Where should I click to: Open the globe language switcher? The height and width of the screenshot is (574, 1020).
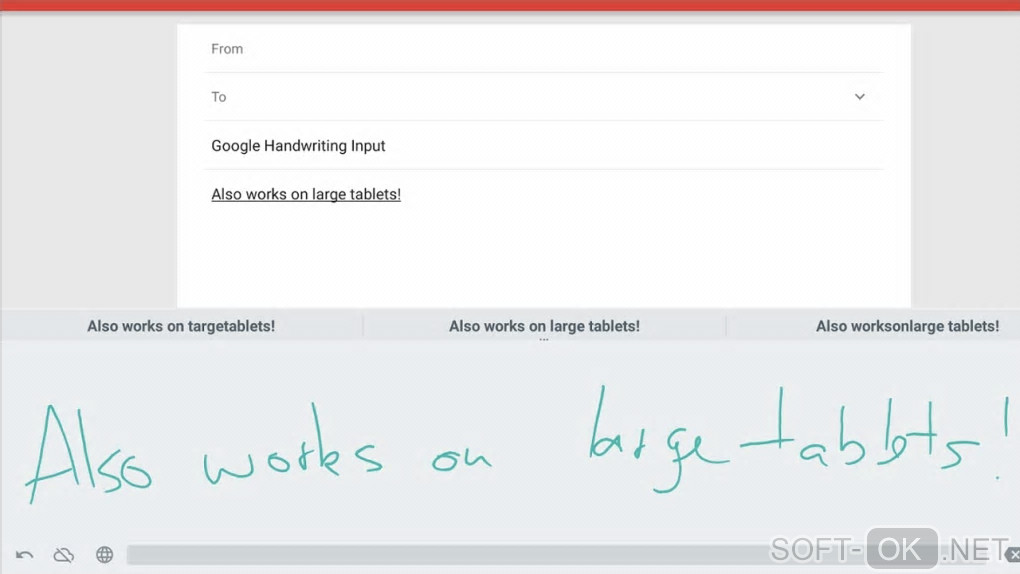click(x=105, y=554)
